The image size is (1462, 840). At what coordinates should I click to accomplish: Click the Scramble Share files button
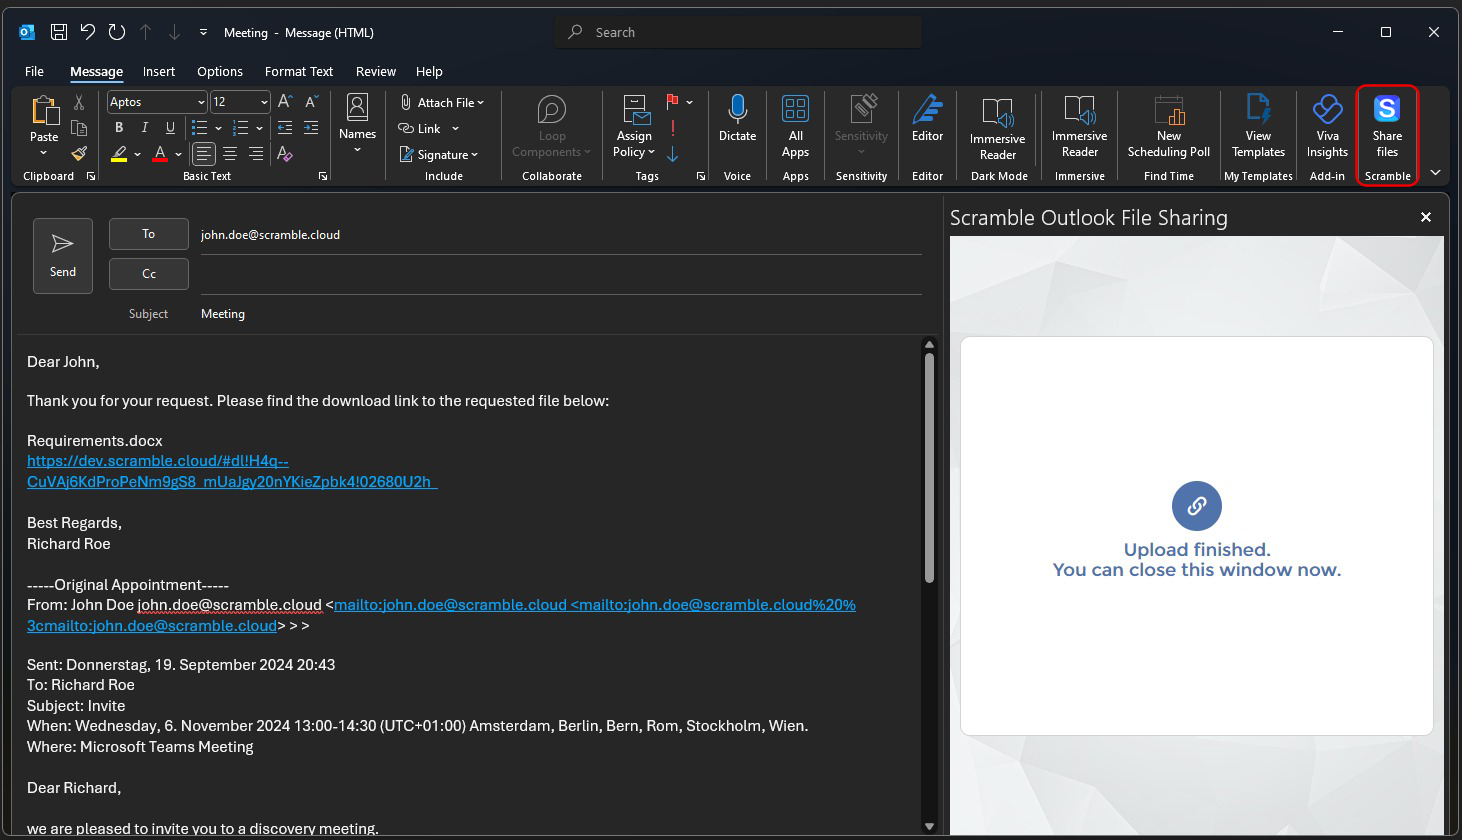(1387, 126)
